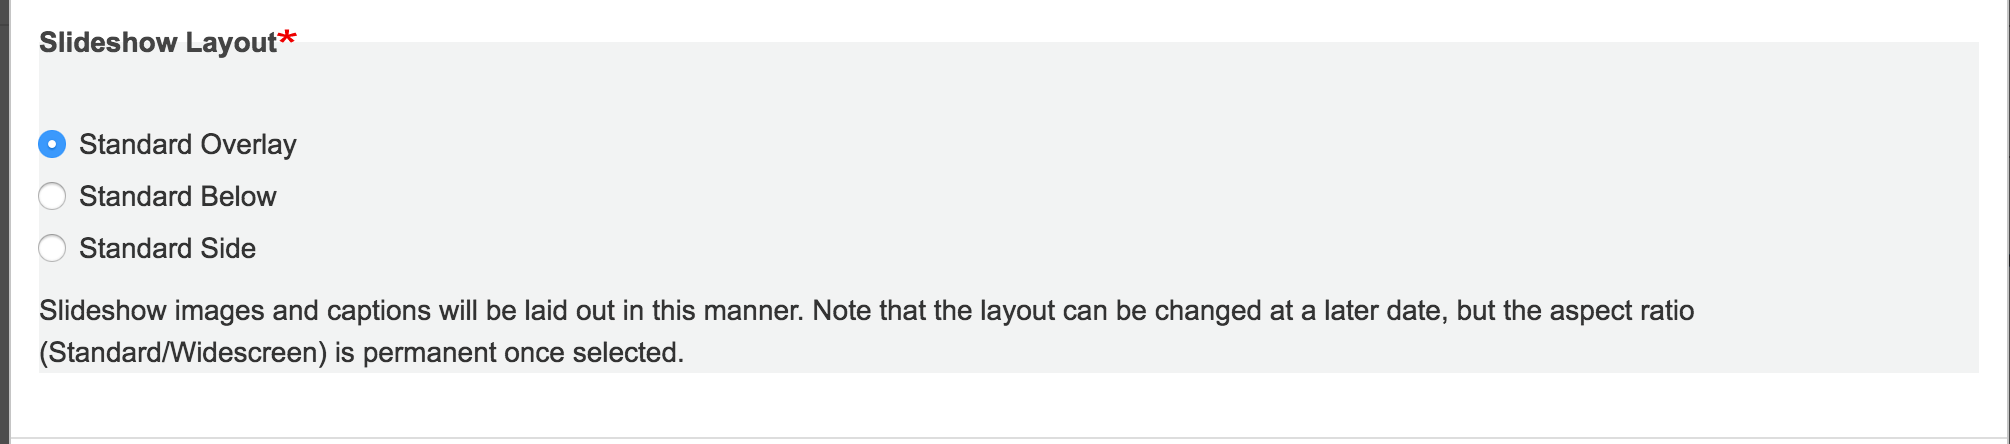The width and height of the screenshot is (2010, 444).
Task: Click the word 'Below' in second option
Action: (x=238, y=197)
